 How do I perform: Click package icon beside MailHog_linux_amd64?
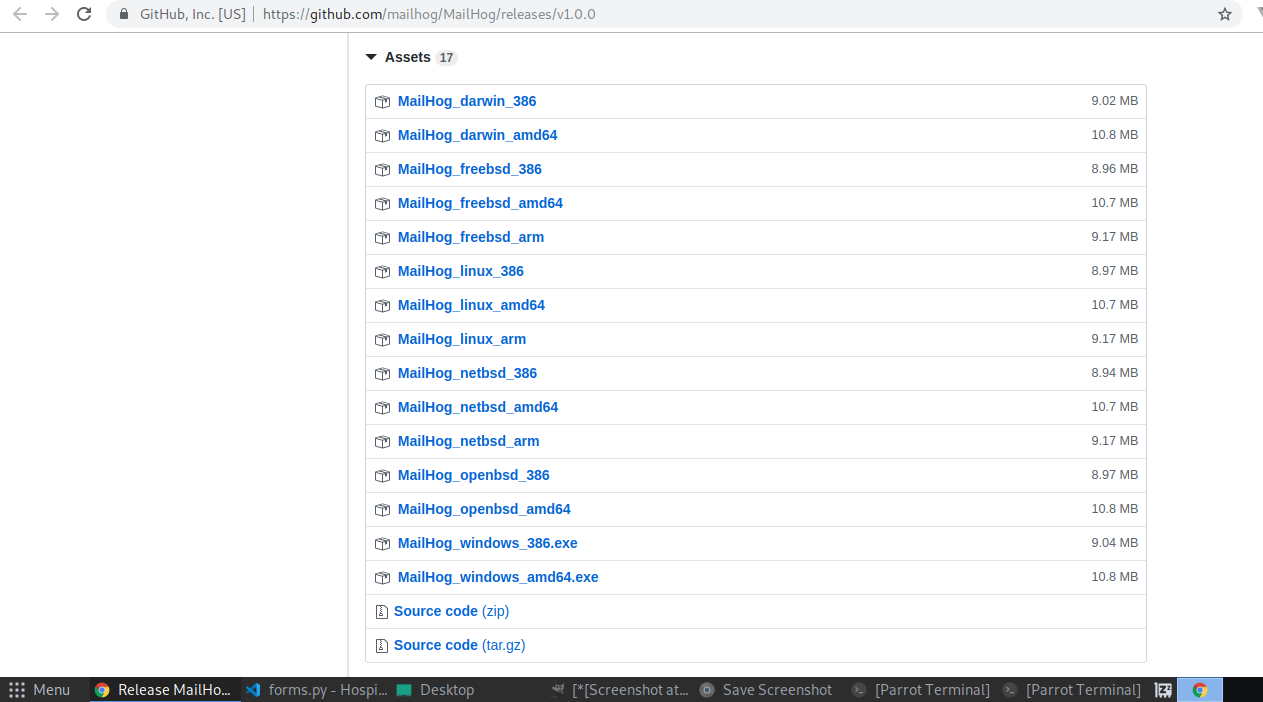point(382,306)
